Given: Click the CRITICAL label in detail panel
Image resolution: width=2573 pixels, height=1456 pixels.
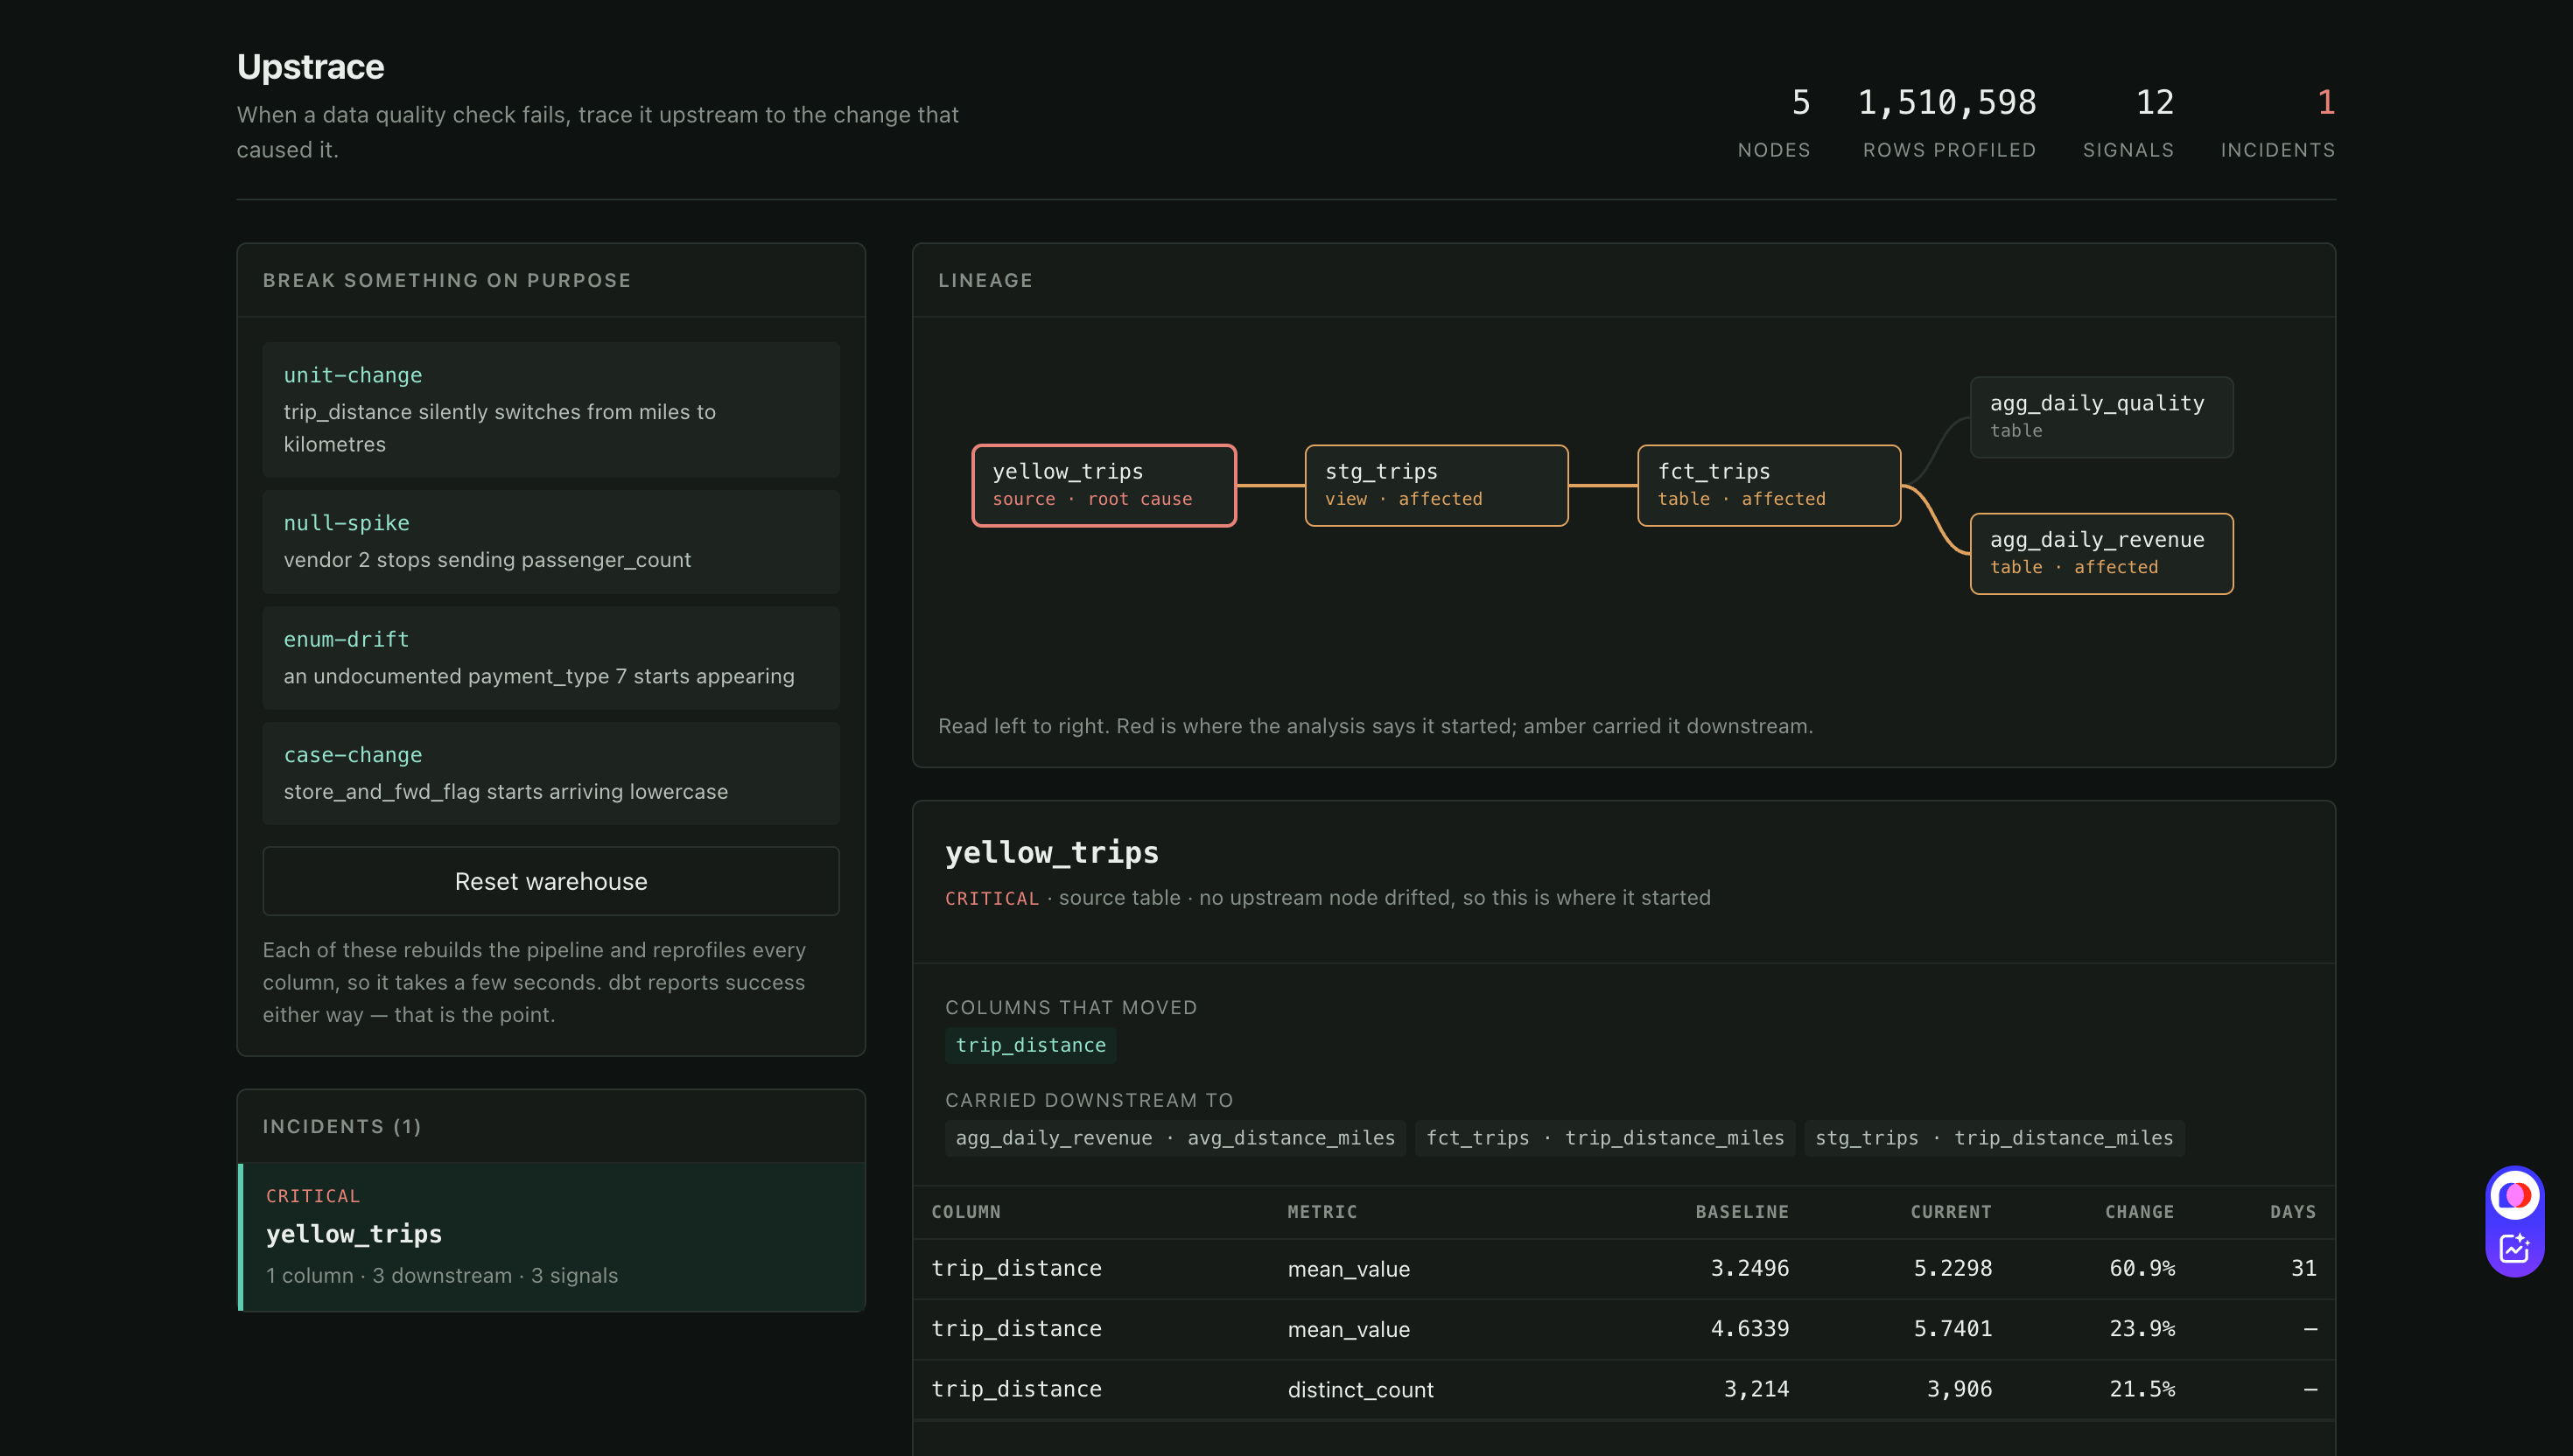Looking at the screenshot, I should pyautogui.click(x=992, y=898).
